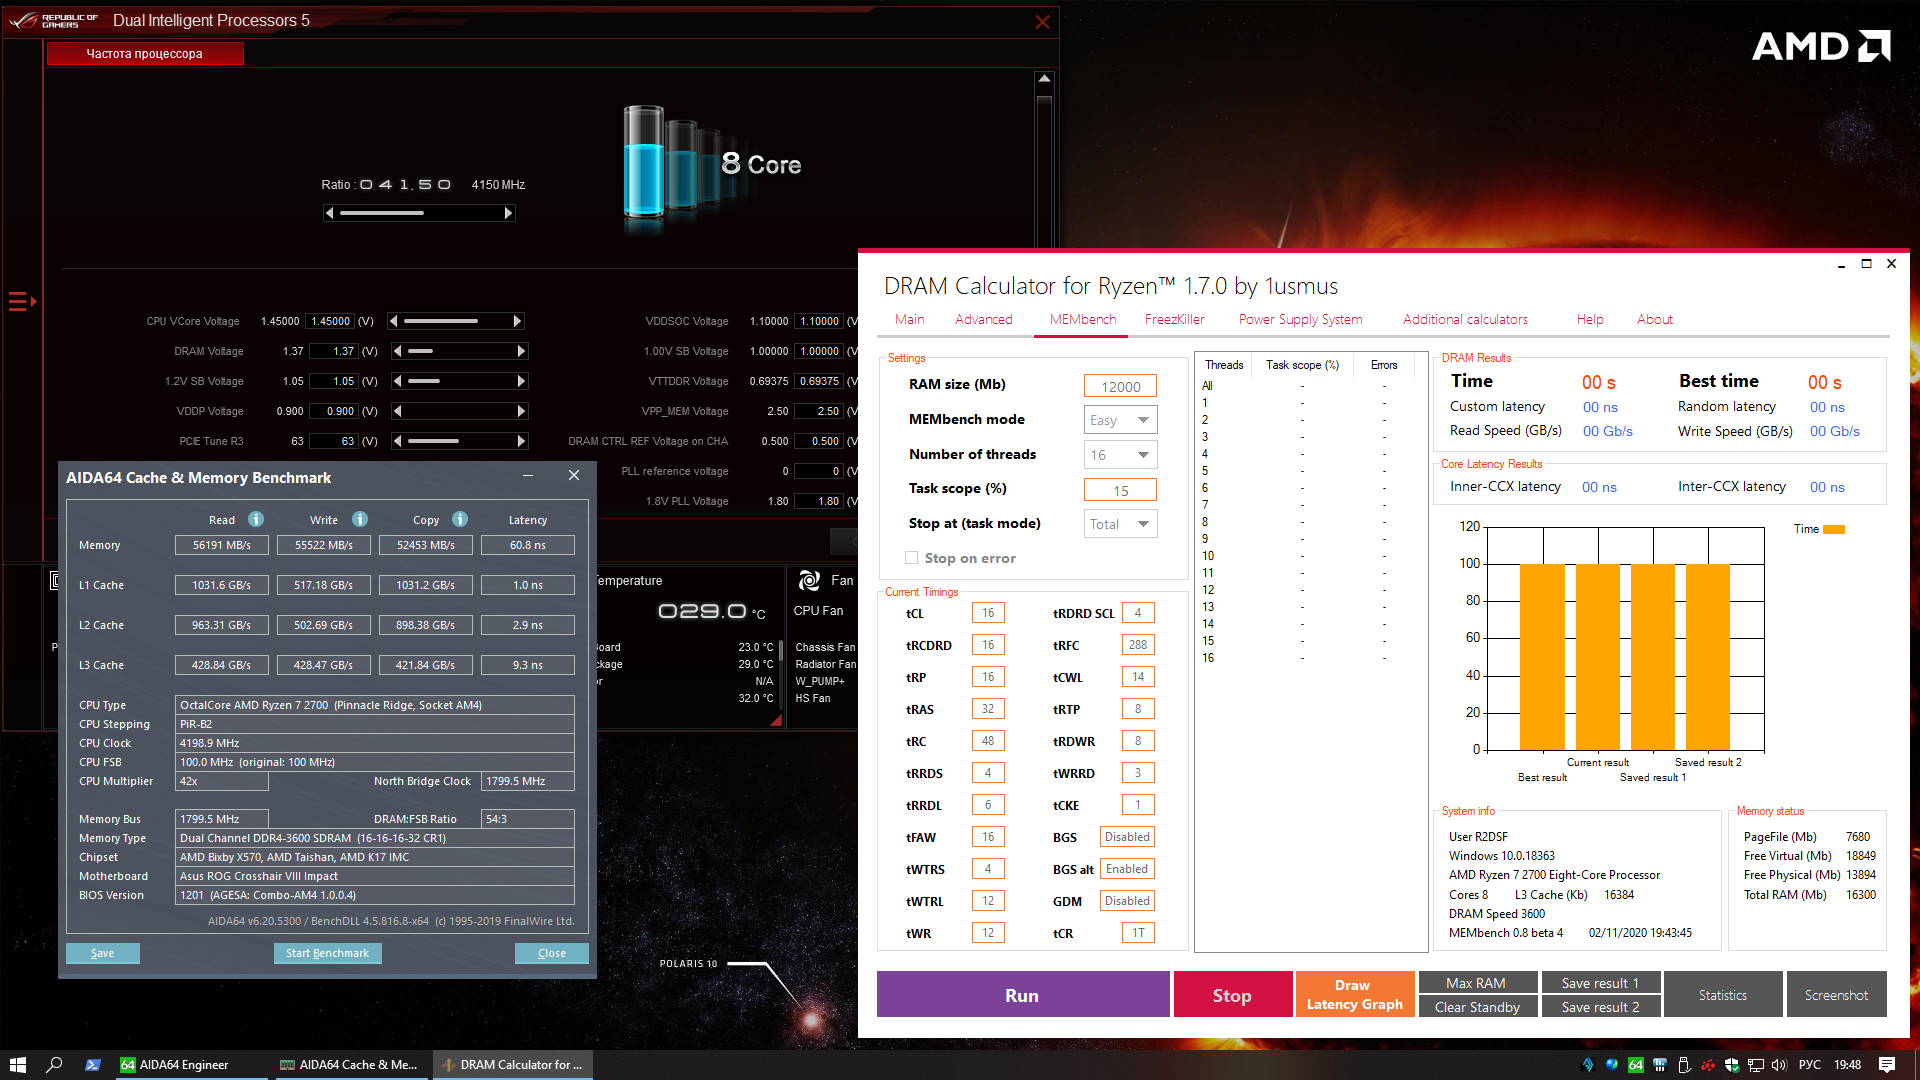Screen dimensions: 1920x1080
Task: Switch to the FreezKiller tab
Action: pyautogui.click(x=1174, y=319)
